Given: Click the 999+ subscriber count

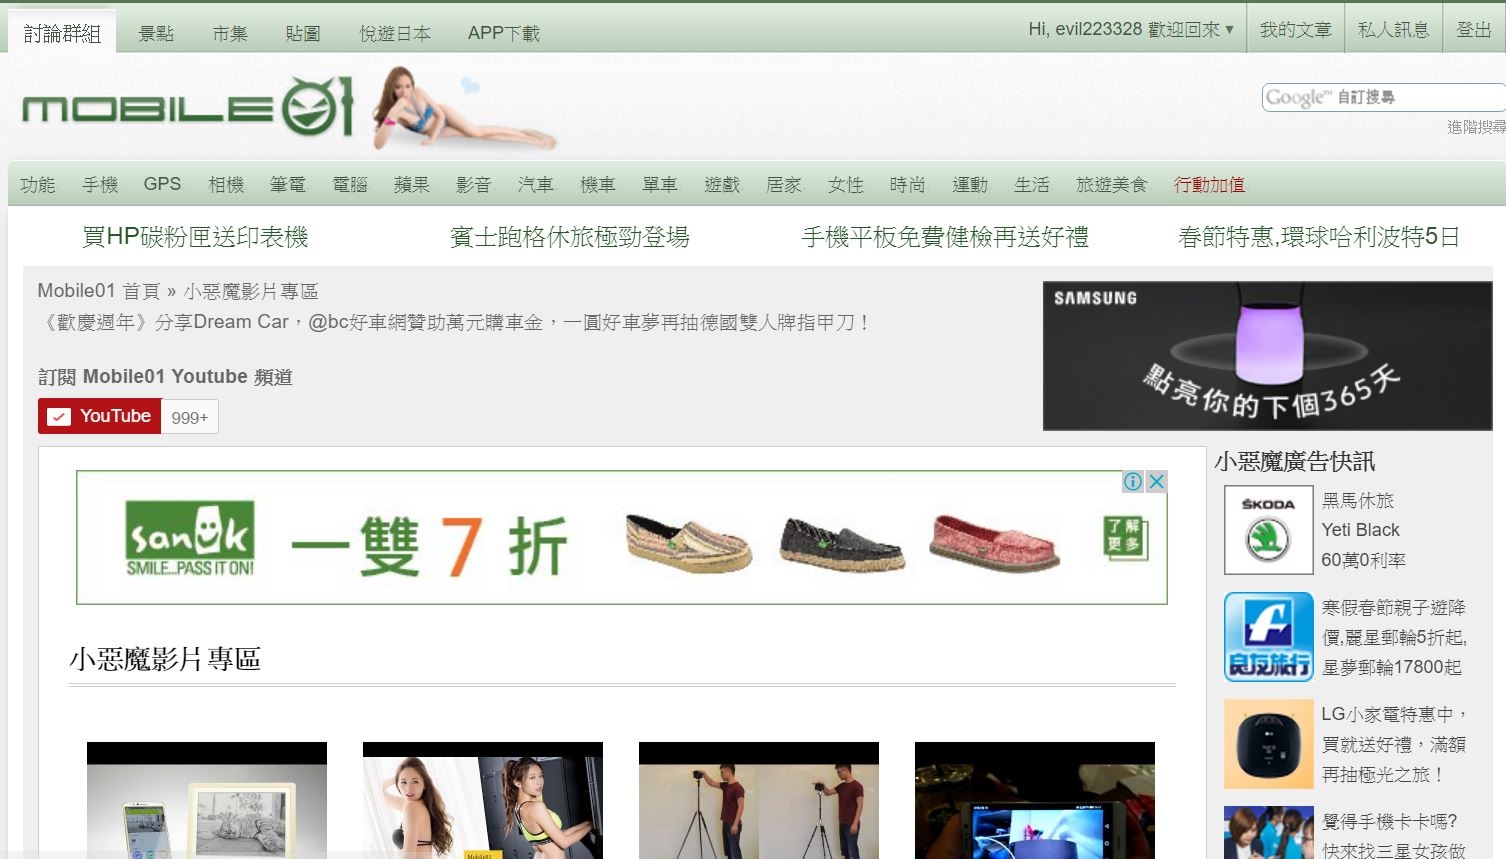Looking at the screenshot, I should [190, 417].
